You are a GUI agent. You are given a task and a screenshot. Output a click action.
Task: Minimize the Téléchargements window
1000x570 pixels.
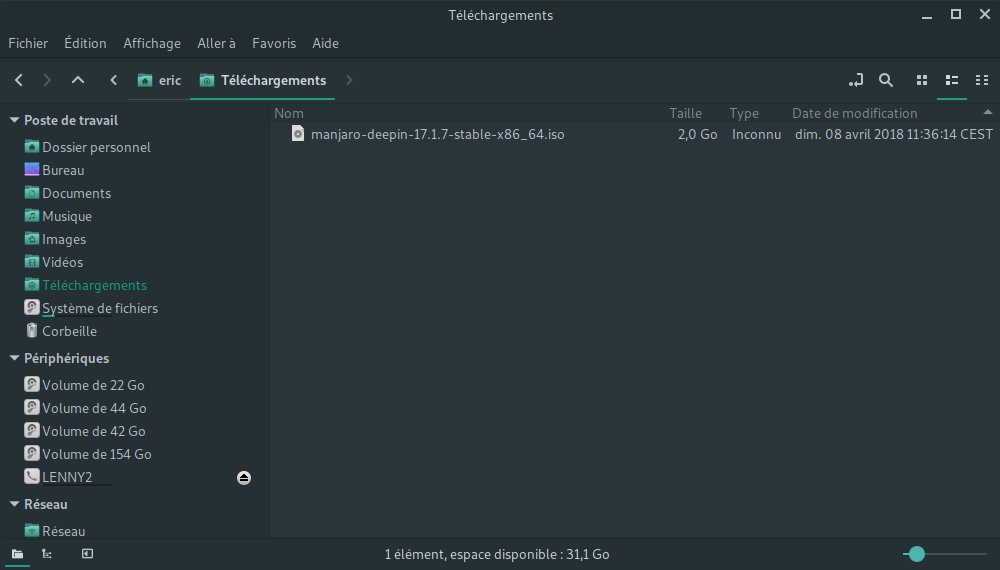(927, 15)
